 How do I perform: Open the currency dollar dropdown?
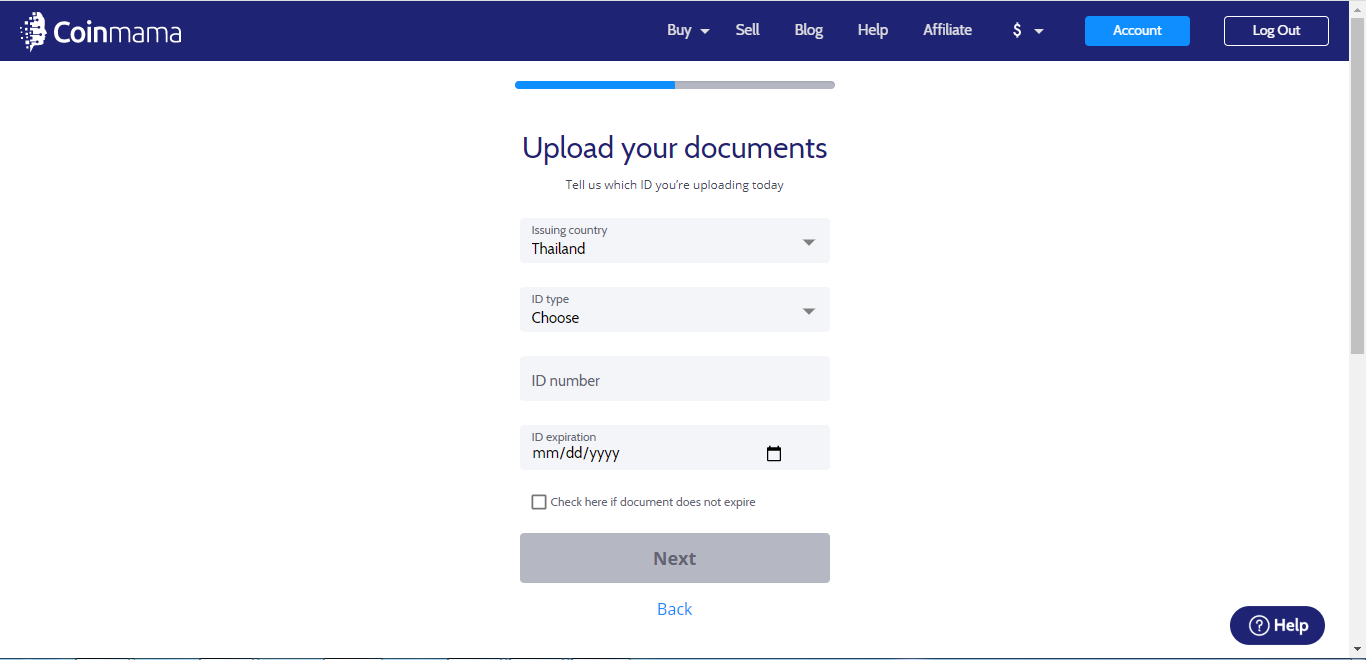click(1027, 30)
